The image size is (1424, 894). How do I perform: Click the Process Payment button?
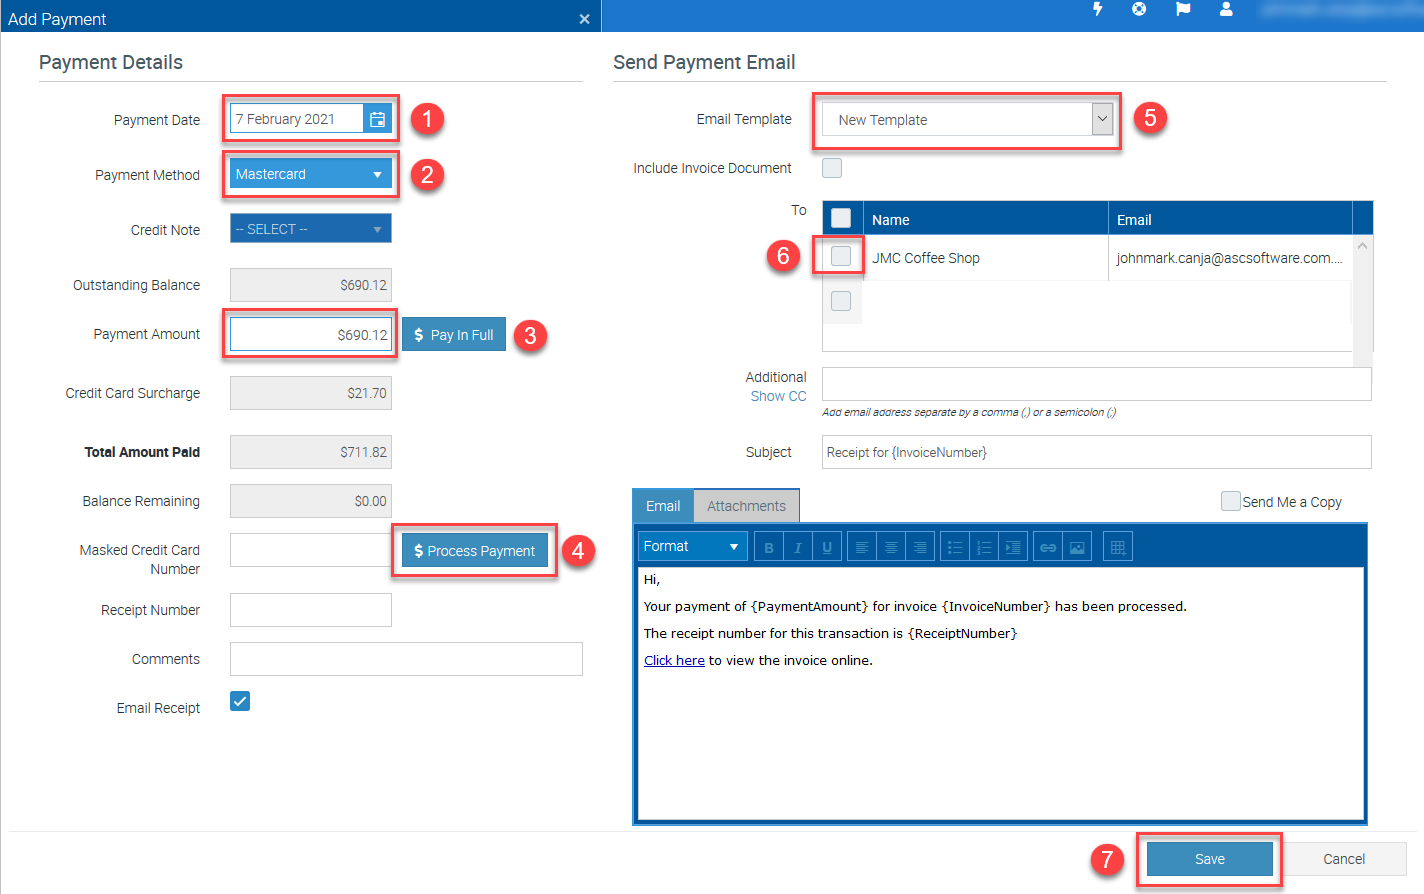475,551
